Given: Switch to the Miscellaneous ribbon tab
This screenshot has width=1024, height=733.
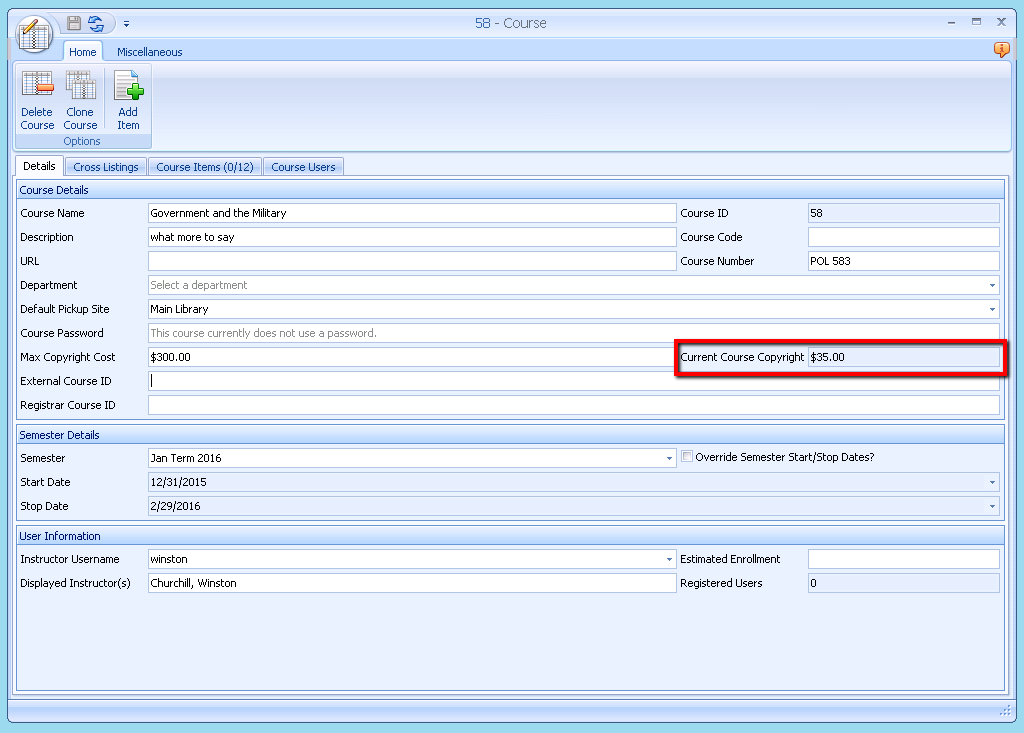Looking at the screenshot, I should coord(149,52).
